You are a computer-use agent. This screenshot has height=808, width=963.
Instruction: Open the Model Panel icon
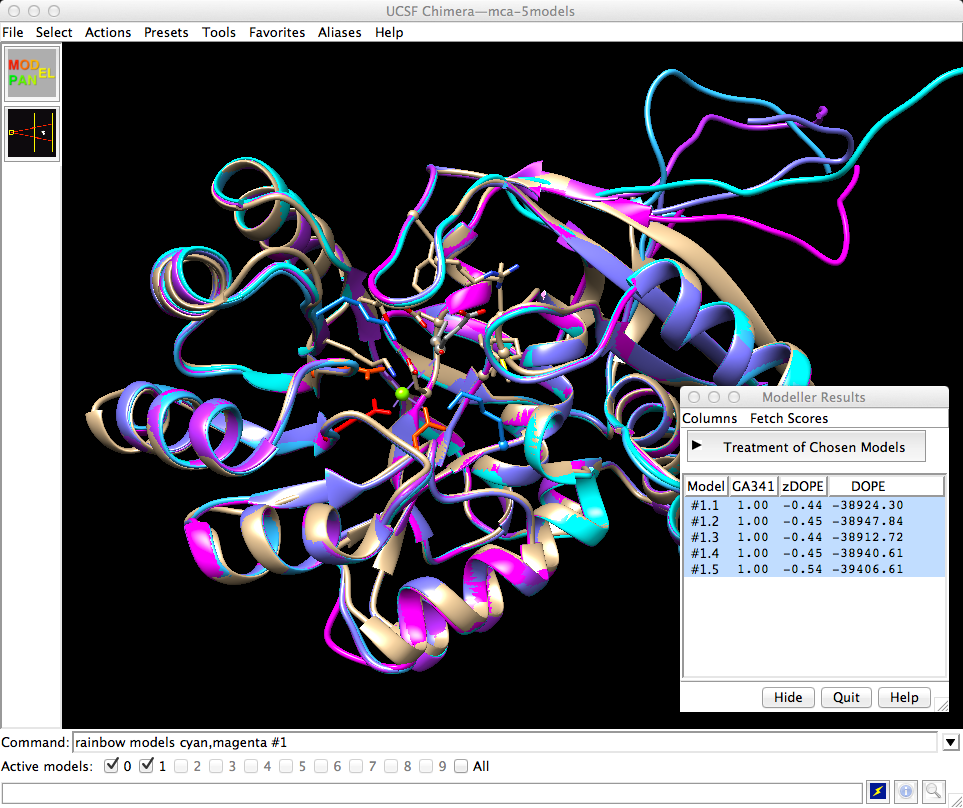point(33,73)
